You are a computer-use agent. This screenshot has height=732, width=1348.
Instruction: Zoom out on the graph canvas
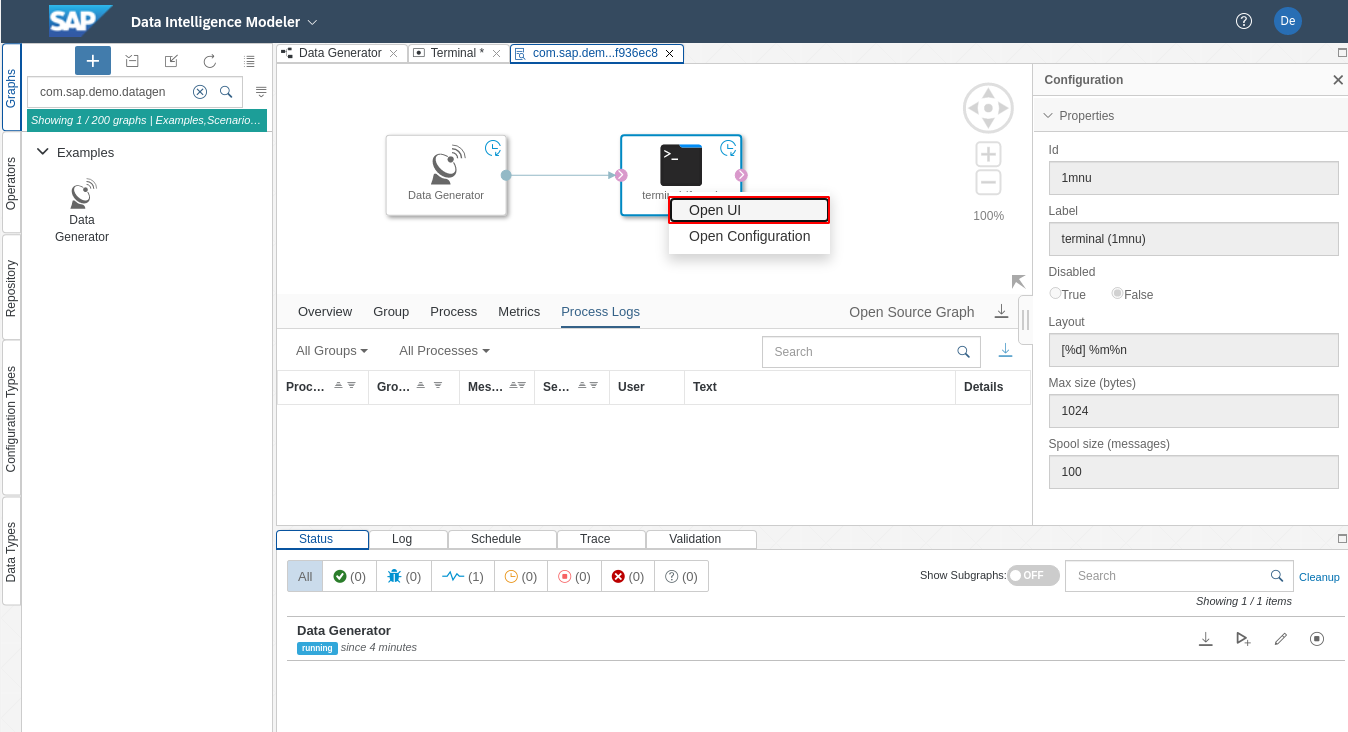coord(988,182)
